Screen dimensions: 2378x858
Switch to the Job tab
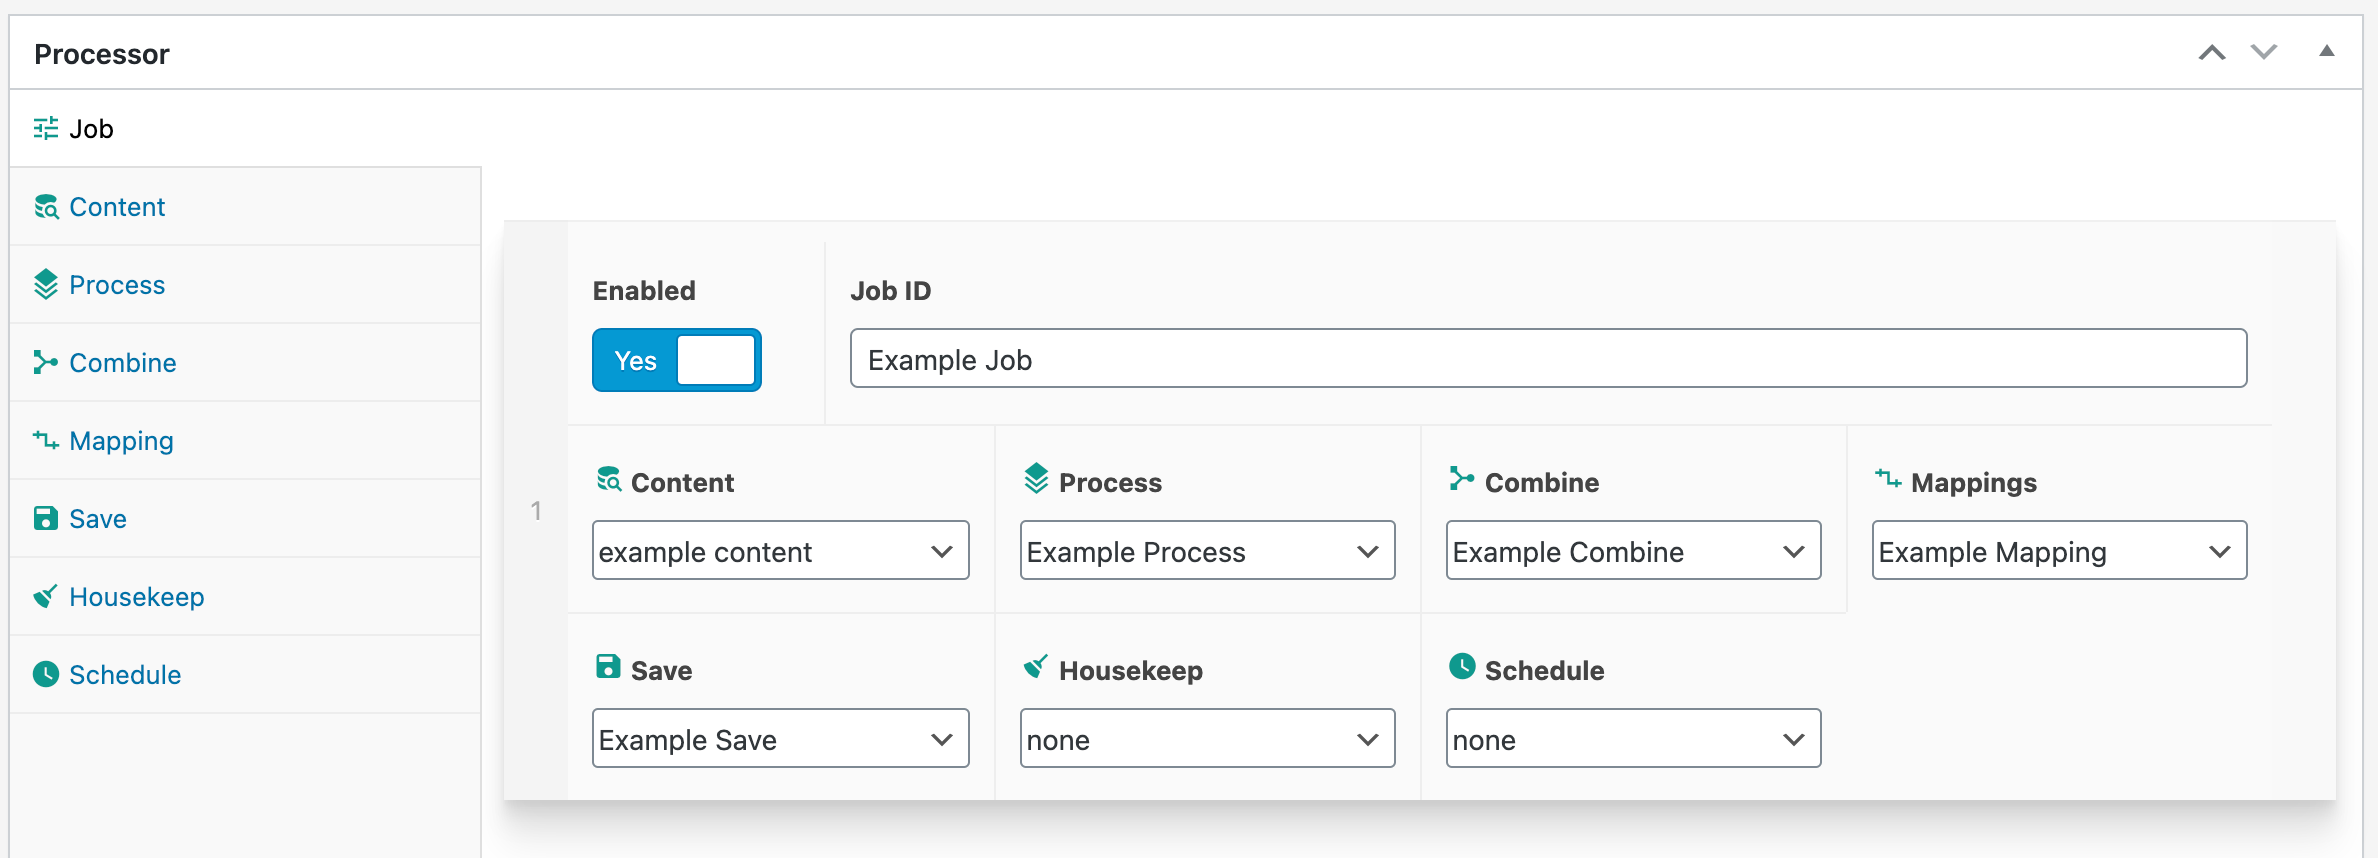coord(245,129)
